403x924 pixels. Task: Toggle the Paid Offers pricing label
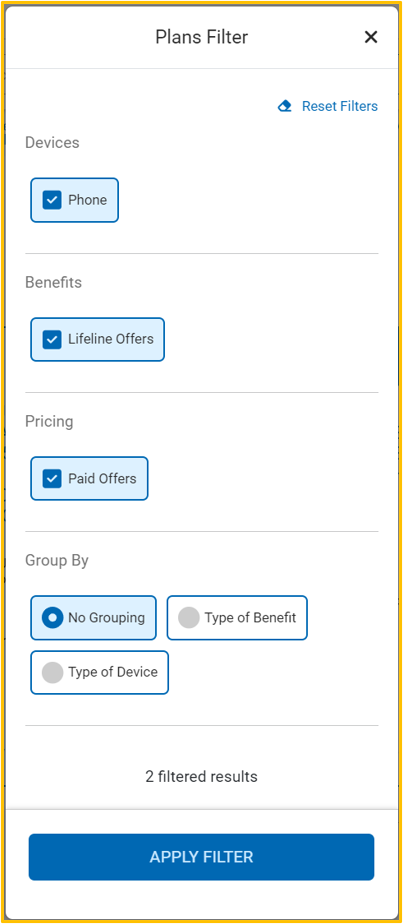pyautogui.click(x=103, y=478)
